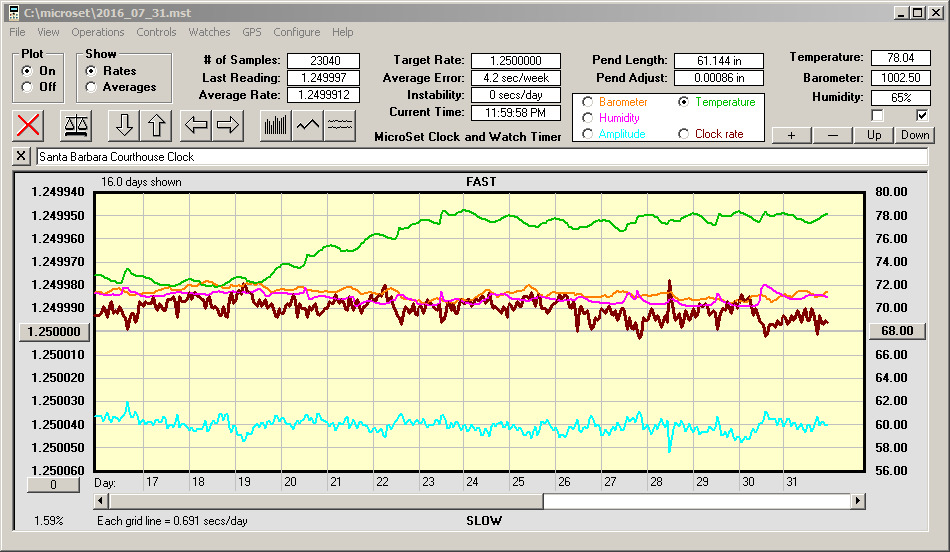Viewport: 950px width, 552px height.
Task: Click the Average Error value field
Action: pos(516,78)
